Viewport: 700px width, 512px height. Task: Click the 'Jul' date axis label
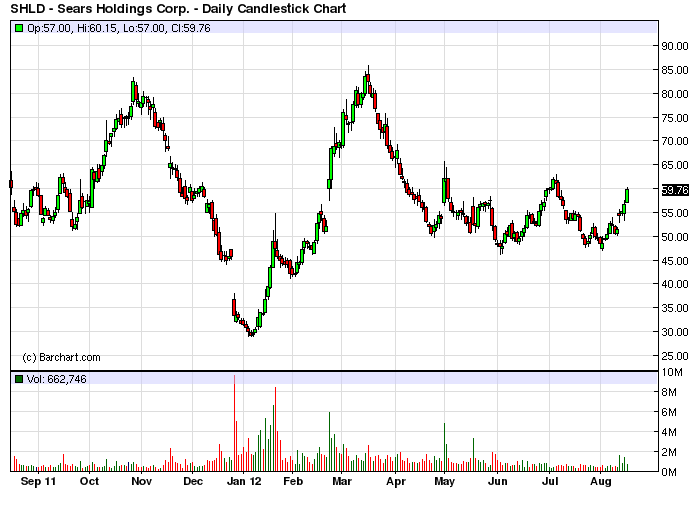550,481
